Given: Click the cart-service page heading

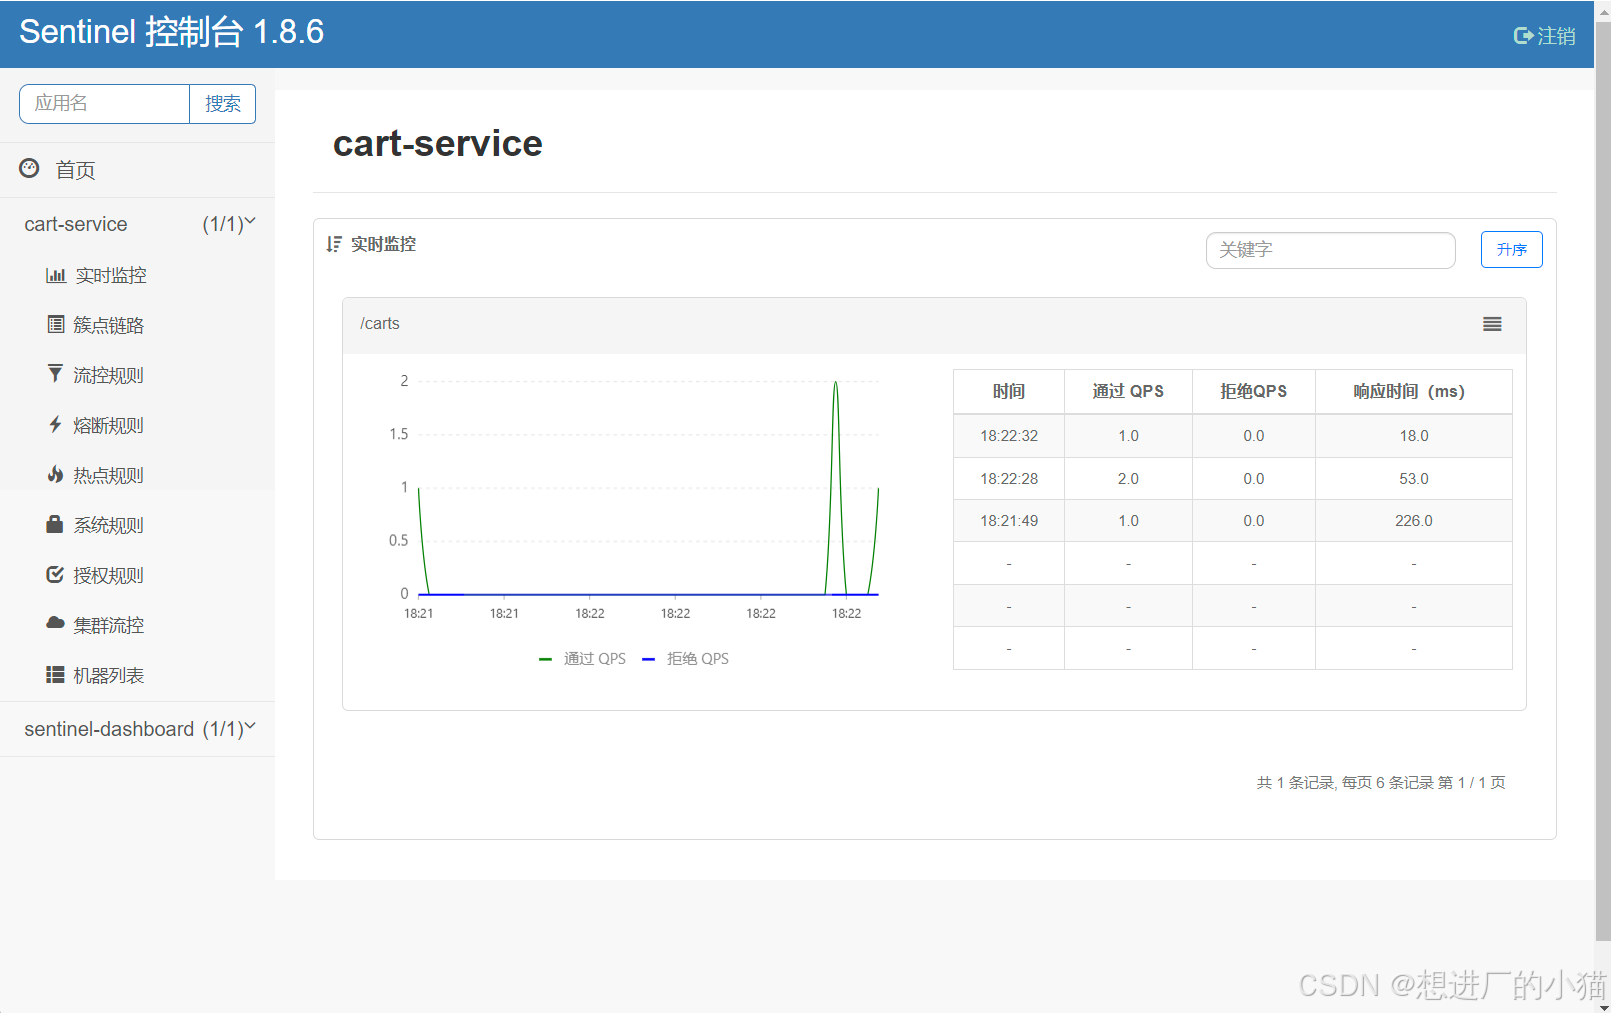Looking at the screenshot, I should (x=437, y=144).
